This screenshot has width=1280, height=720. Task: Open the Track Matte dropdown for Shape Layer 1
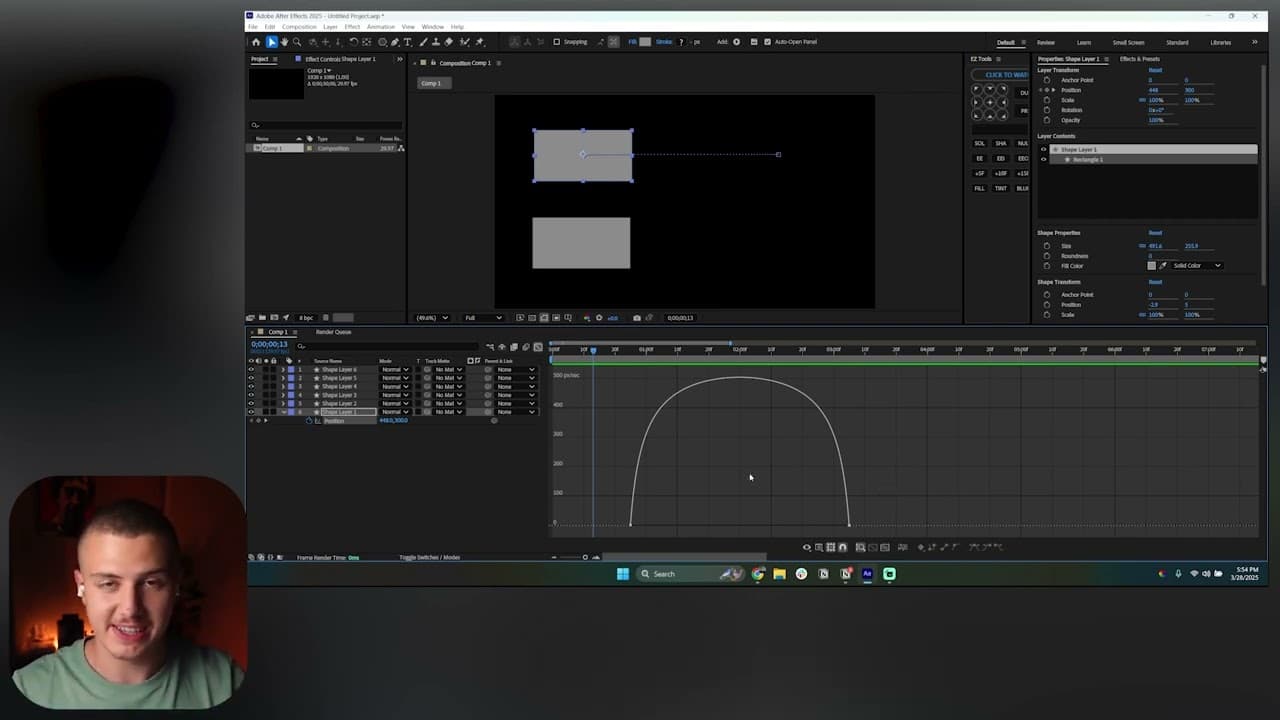click(x=447, y=412)
